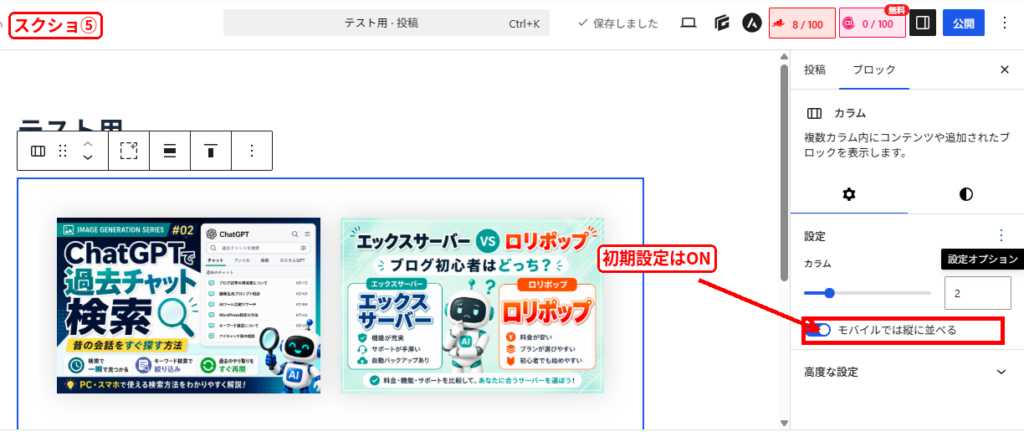Move block down with the down chevron
The height and width of the screenshot is (432, 1024).
pos(88,158)
